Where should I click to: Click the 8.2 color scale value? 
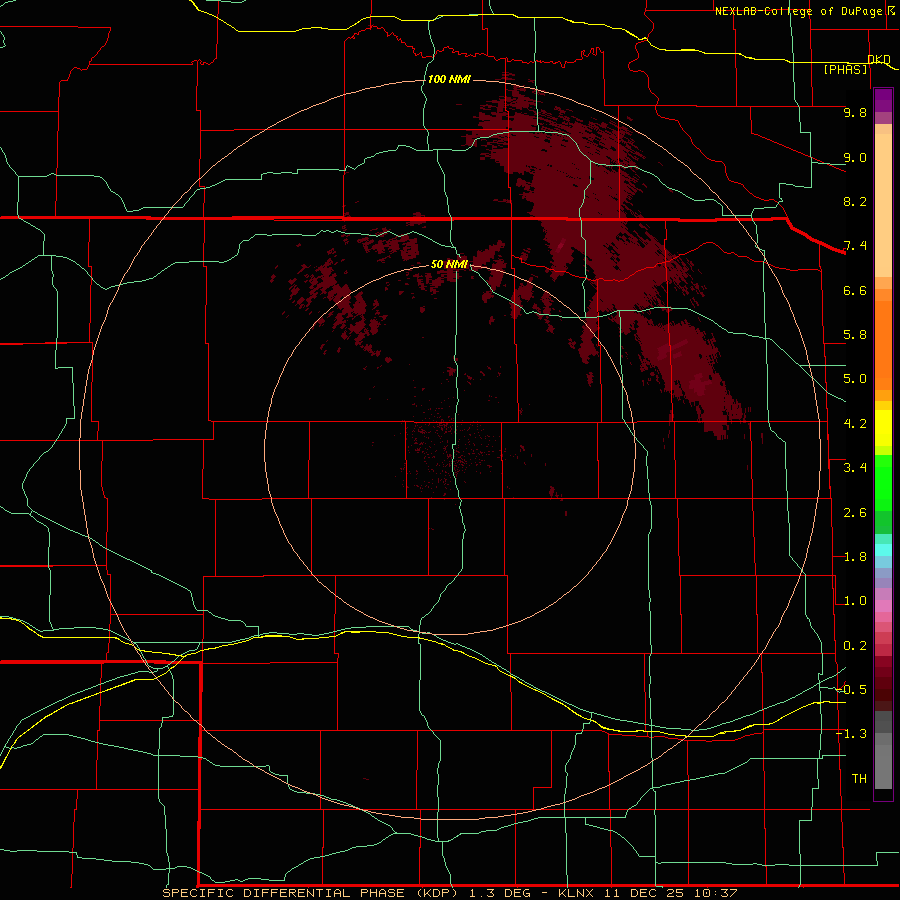(855, 201)
